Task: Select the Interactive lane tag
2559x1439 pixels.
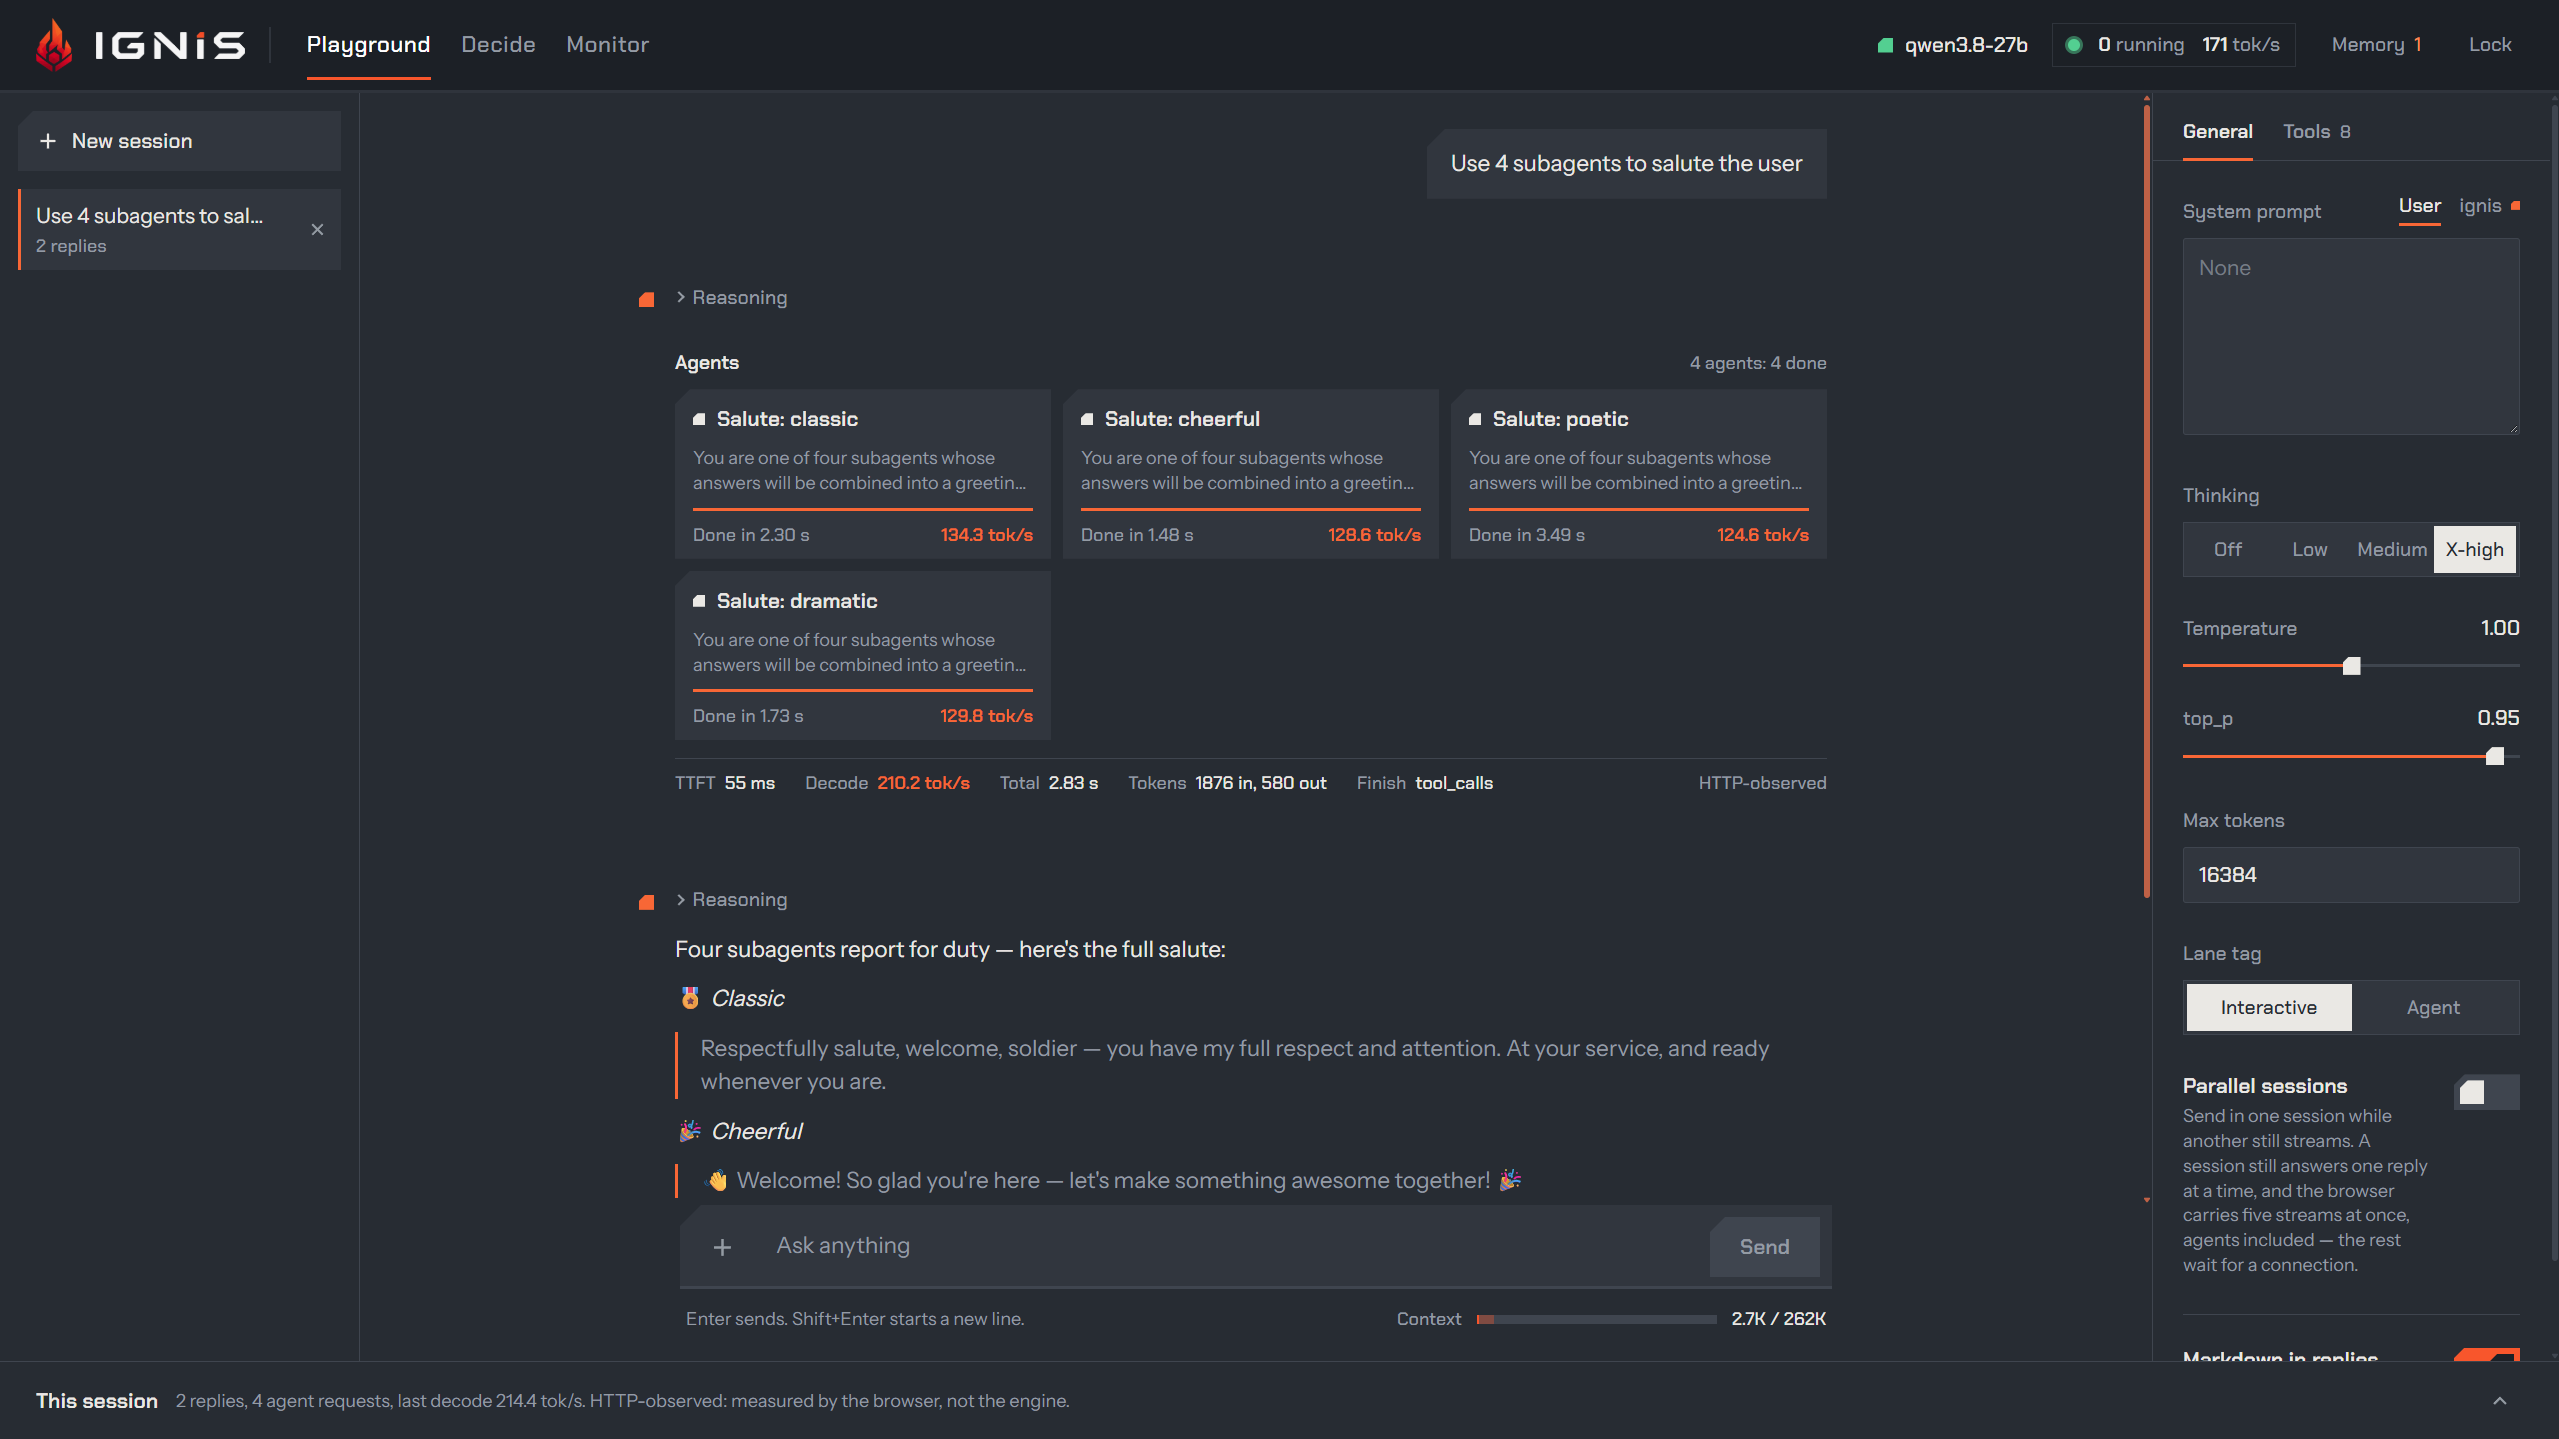Action: click(x=2268, y=1007)
